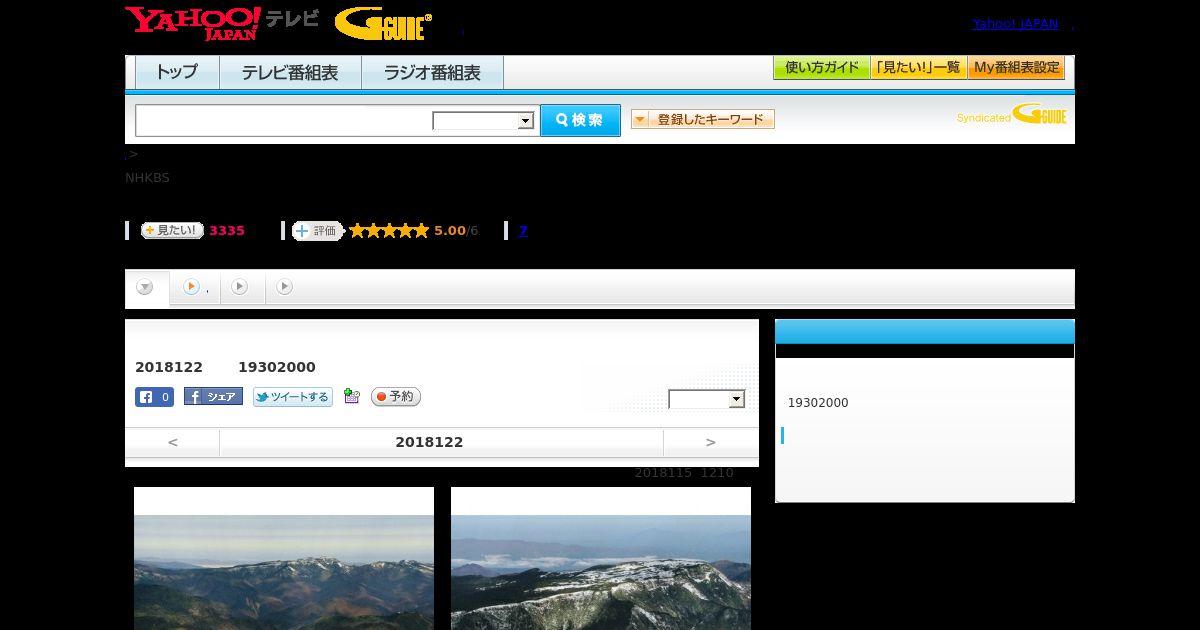Go to ラジオ番組表 tab
Viewport: 1200px width, 630px height.
432,72
